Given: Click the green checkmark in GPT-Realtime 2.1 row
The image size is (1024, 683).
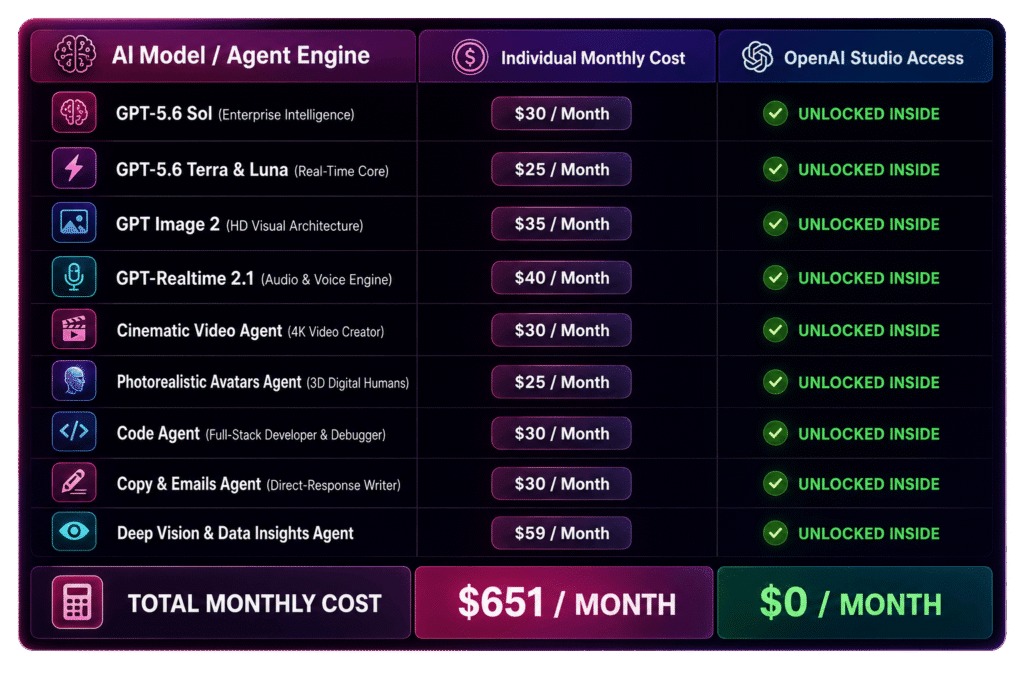Looking at the screenshot, I should (775, 278).
